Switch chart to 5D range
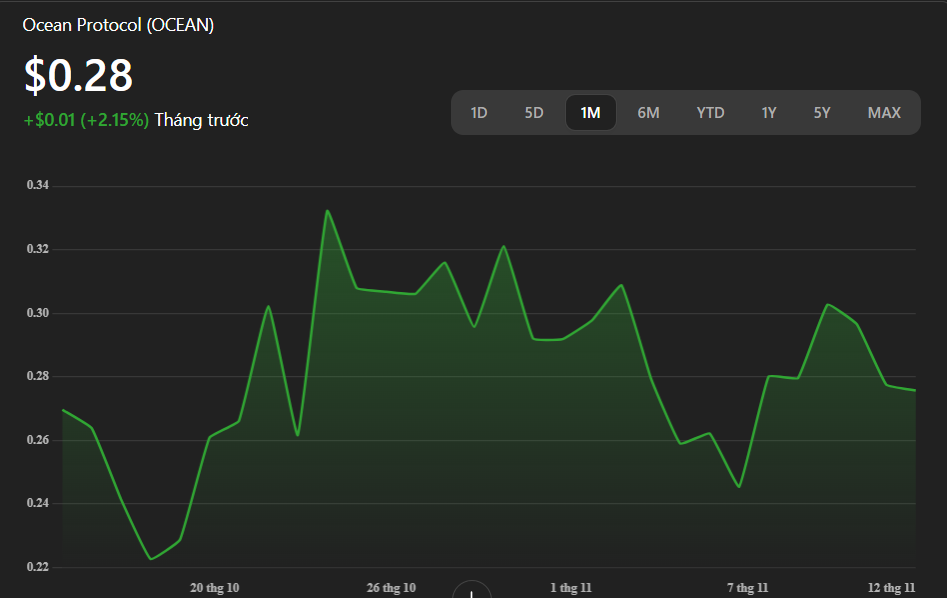The width and height of the screenshot is (947, 598). (x=534, y=113)
